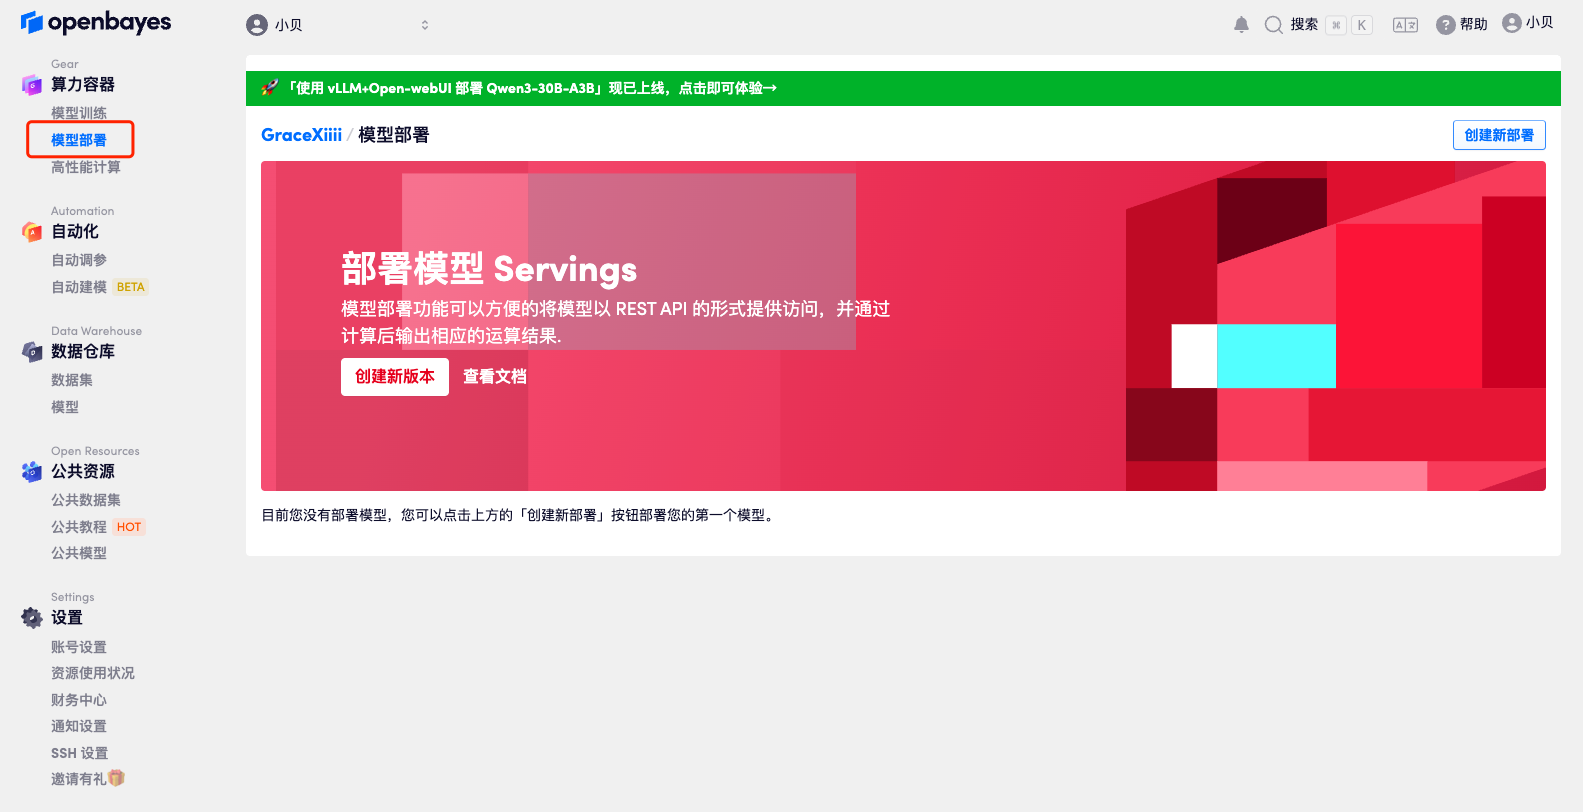This screenshot has width=1583, height=812.
Task: Open the notifications bell
Action: coord(1241,25)
